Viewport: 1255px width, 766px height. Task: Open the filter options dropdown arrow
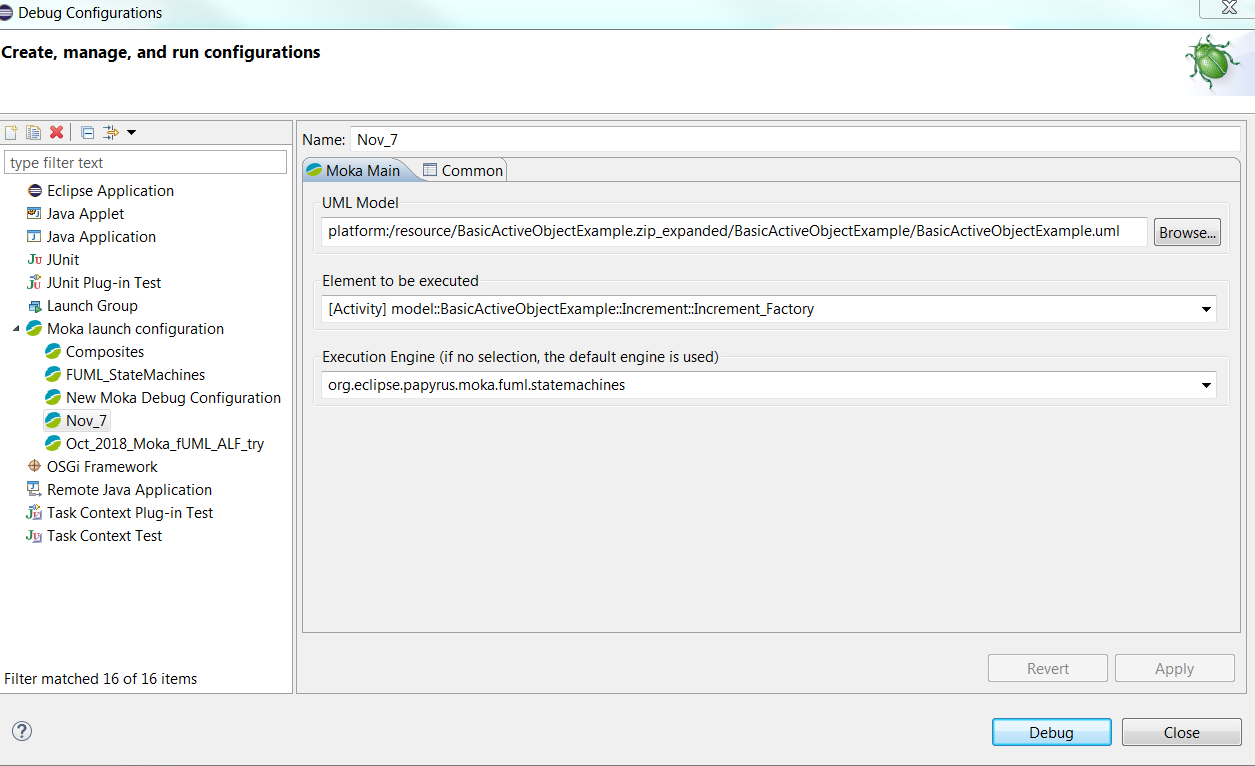[131, 132]
